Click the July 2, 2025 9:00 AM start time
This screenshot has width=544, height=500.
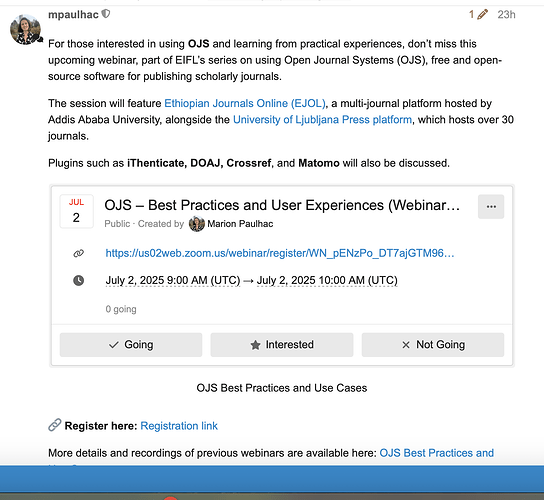coord(173,280)
